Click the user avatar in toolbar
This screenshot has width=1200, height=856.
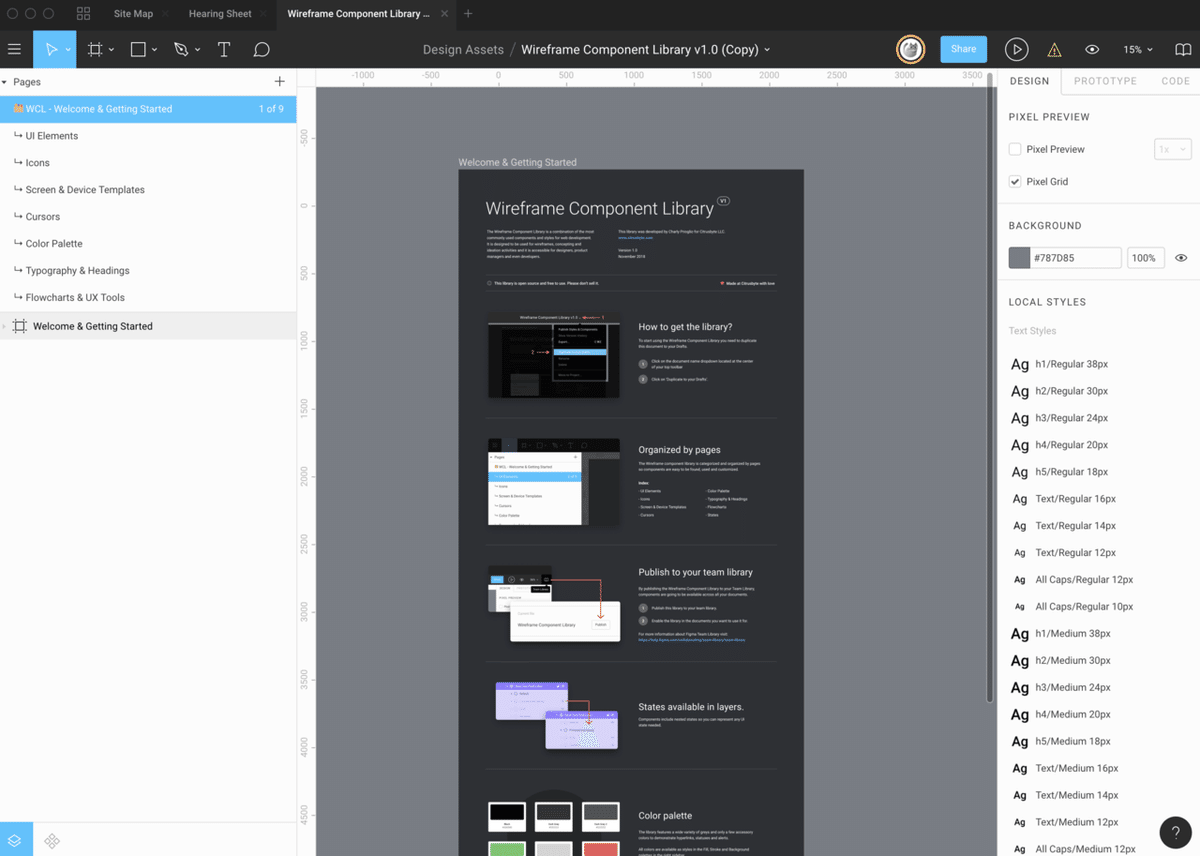[x=910, y=49]
